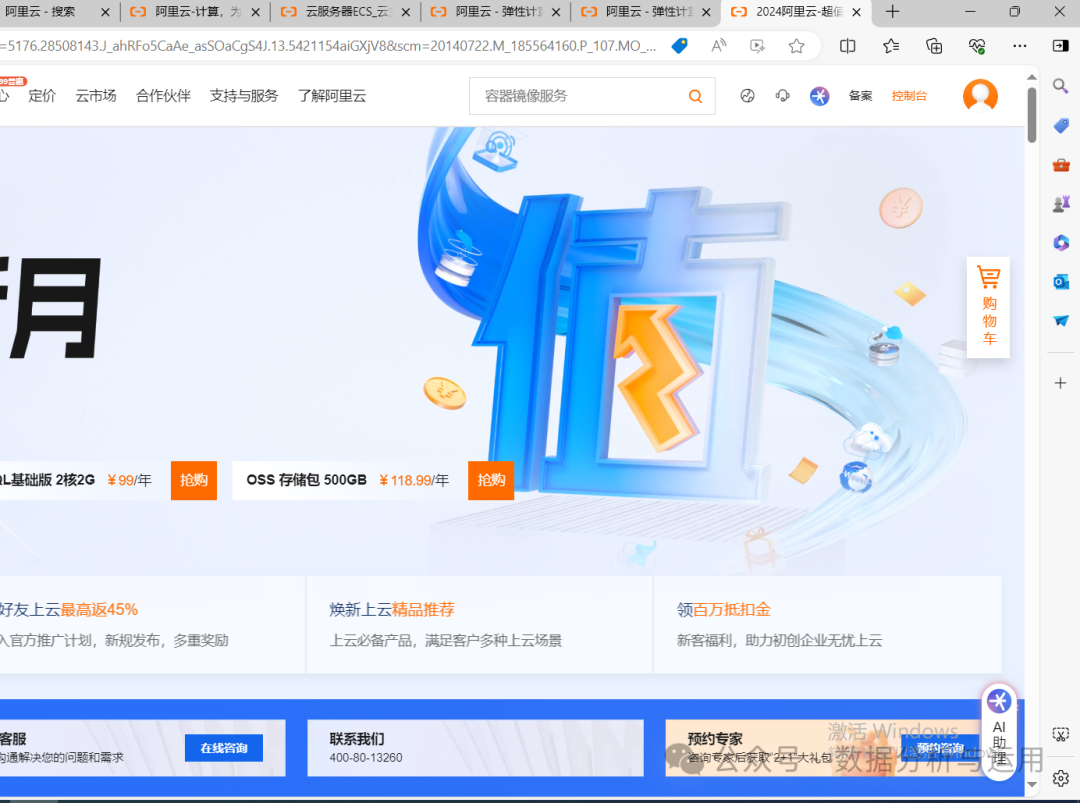This screenshot has width=1080, height=803.
Task: Open the shopping cart side widget
Action: (x=988, y=307)
